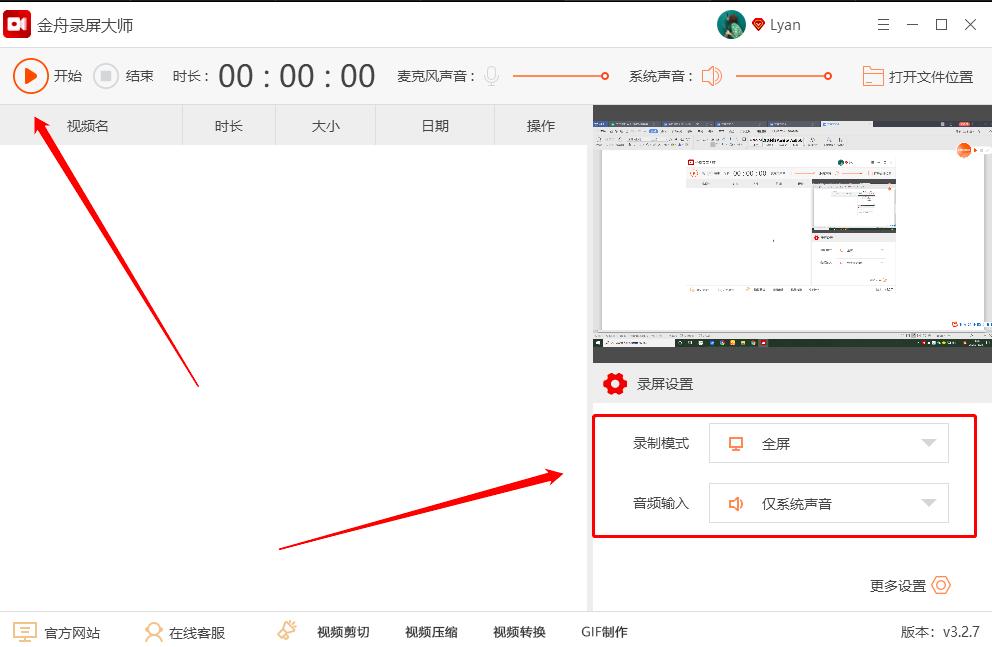This screenshot has height=647, width=992.
Task: Open the 视频剪切 video cut tool
Action: click(x=343, y=632)
